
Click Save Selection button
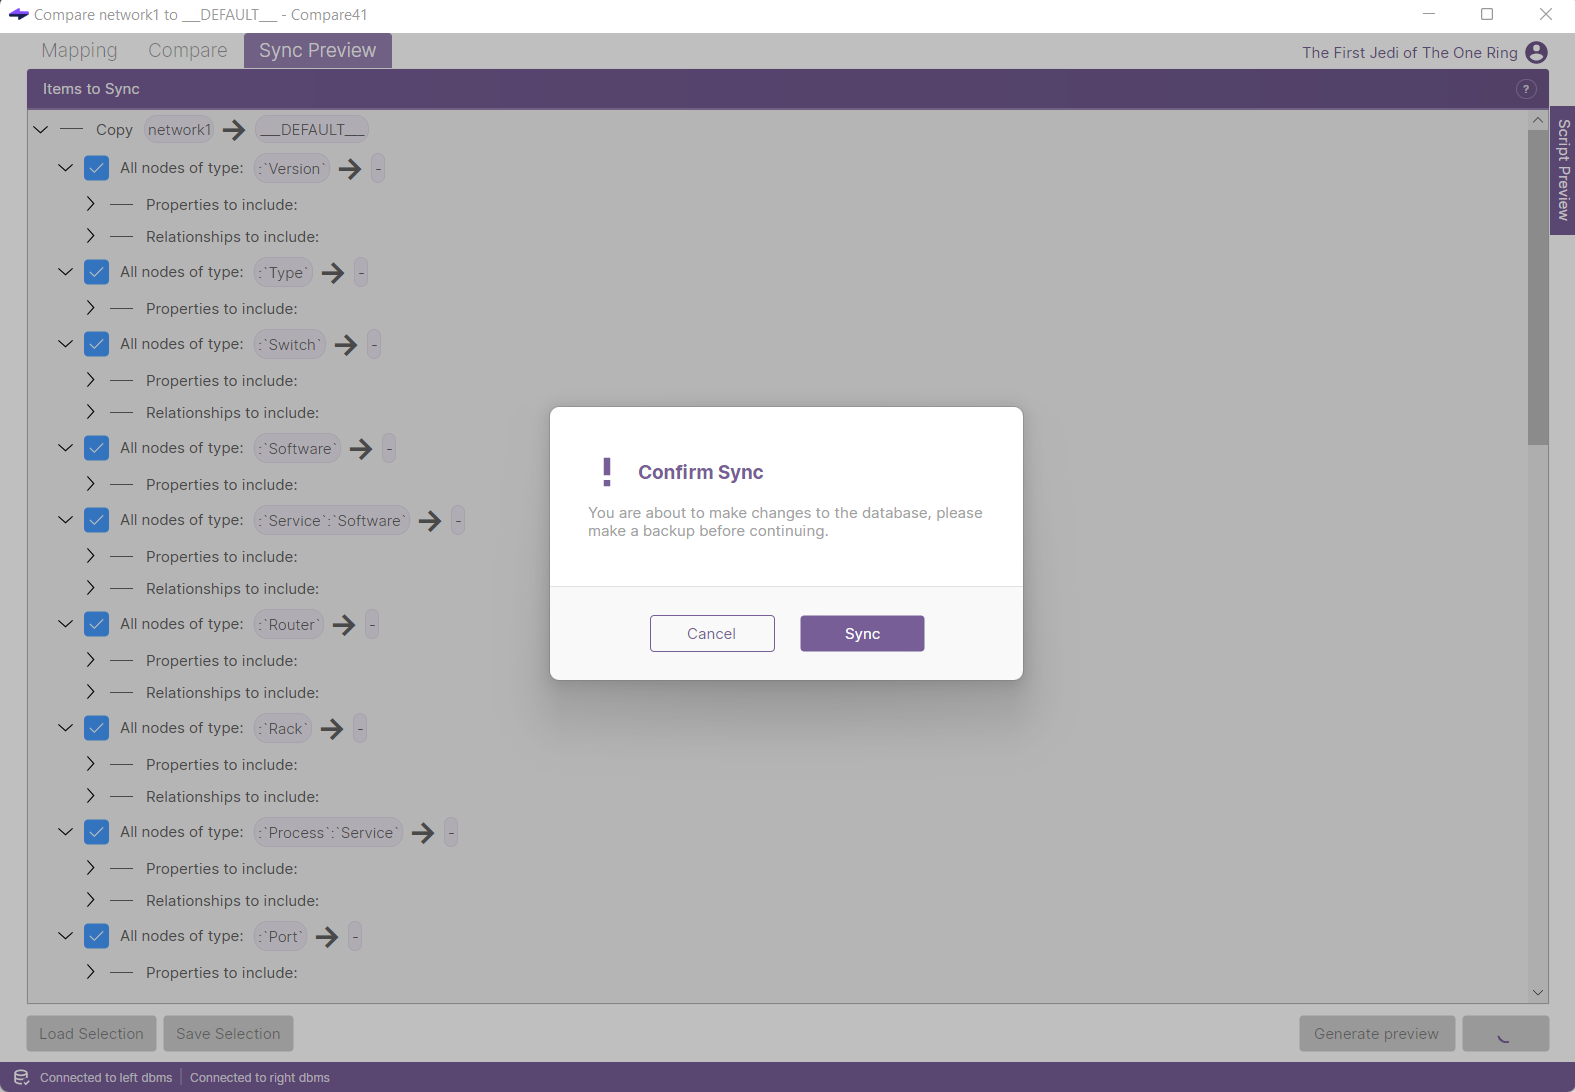tap(228, 1033)
